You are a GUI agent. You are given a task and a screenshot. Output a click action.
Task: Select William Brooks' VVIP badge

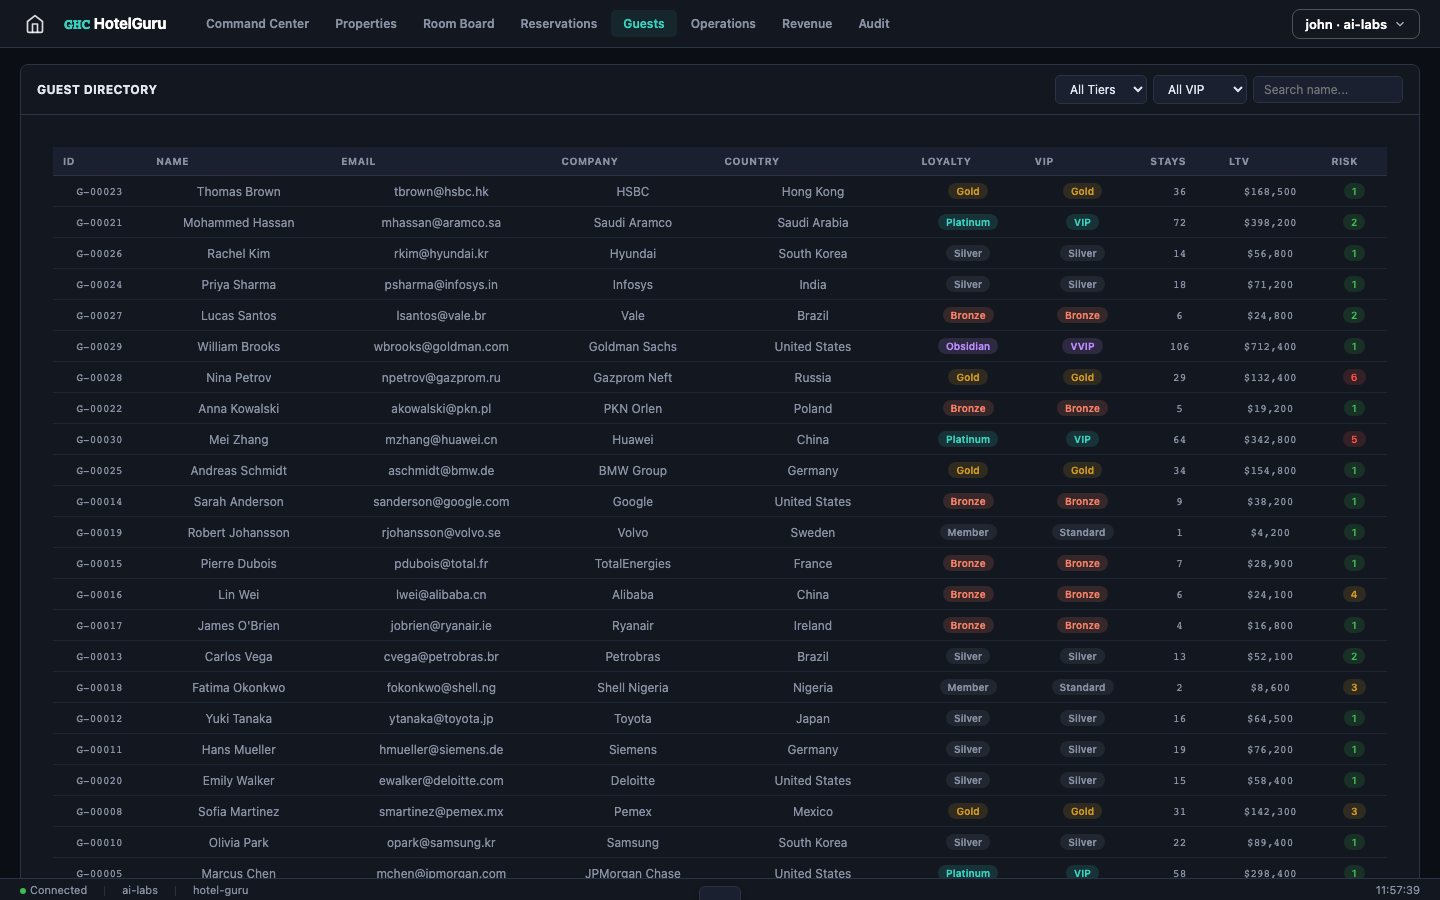tap(1082, 346)
